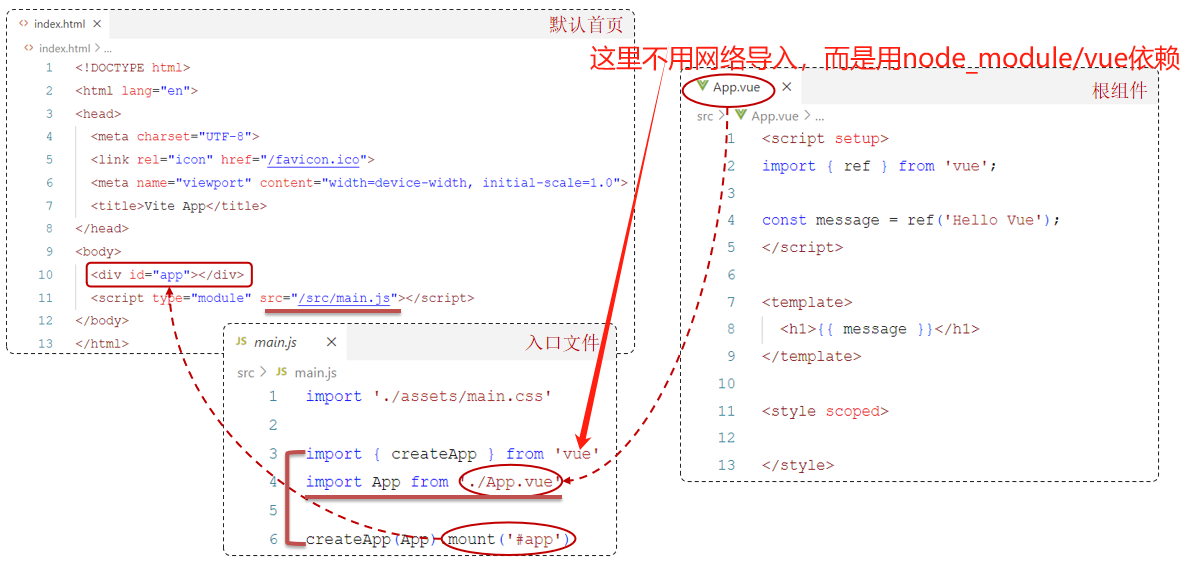
Task: Open the App.vue editor tab
Action: pyautogui.click(x=741, y=87)
